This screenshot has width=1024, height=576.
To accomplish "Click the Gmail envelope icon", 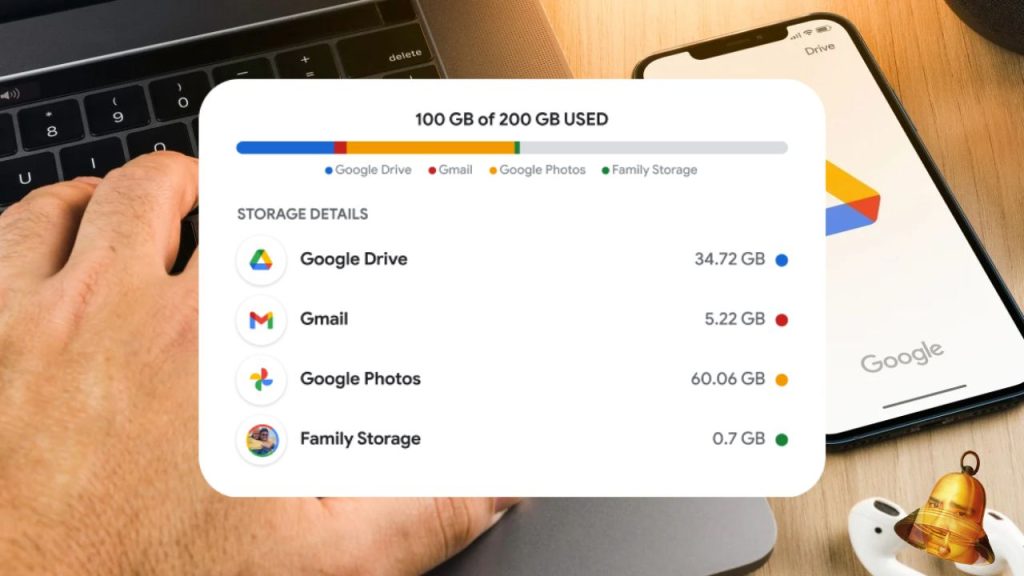I will click(x=261, y=320).
